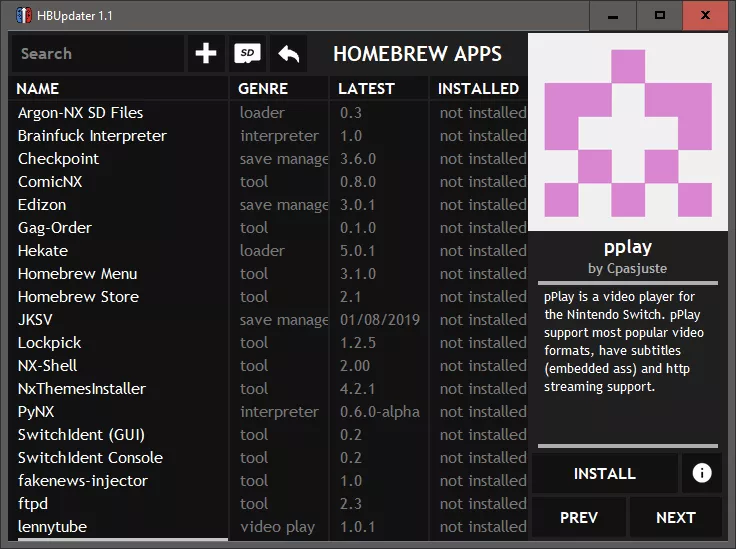Type in the Search field
This screenshot has height=549, width=736.
[x=97, y=54]
